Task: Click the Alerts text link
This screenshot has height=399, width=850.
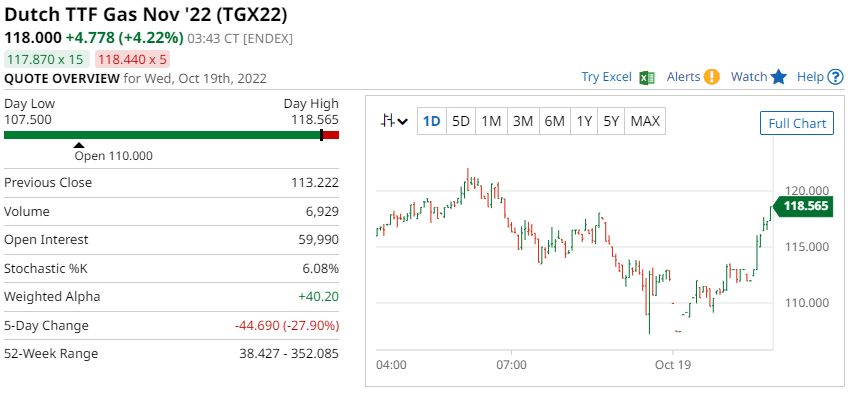Action: click(684, 77)
